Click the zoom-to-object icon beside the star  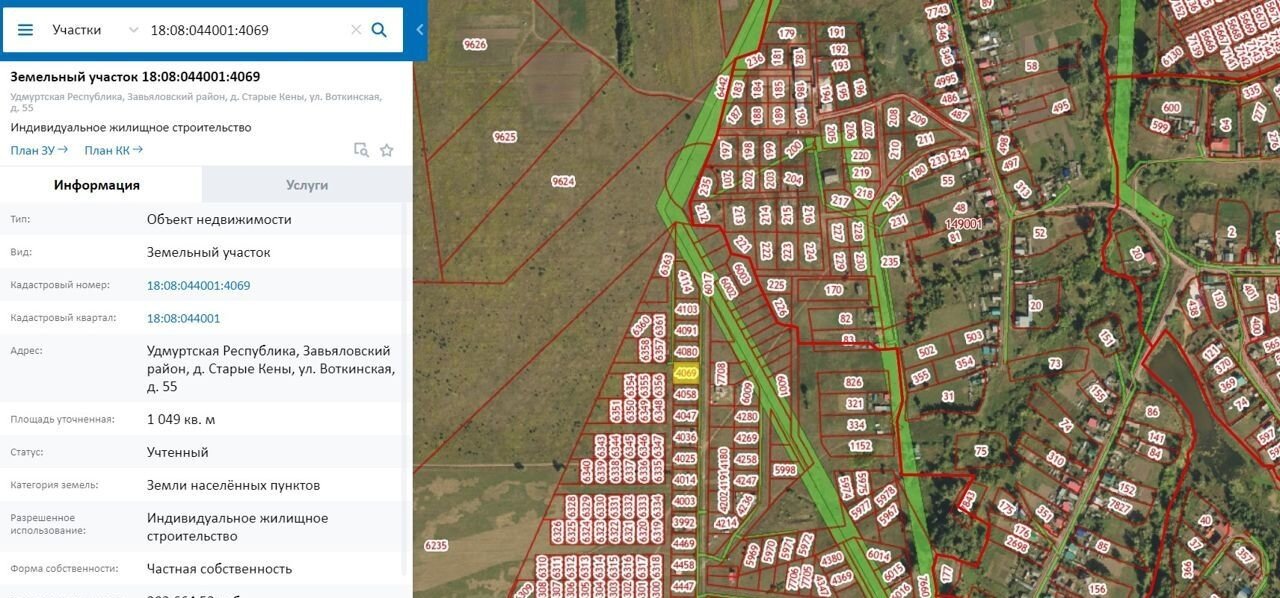(x=361, y=150)
